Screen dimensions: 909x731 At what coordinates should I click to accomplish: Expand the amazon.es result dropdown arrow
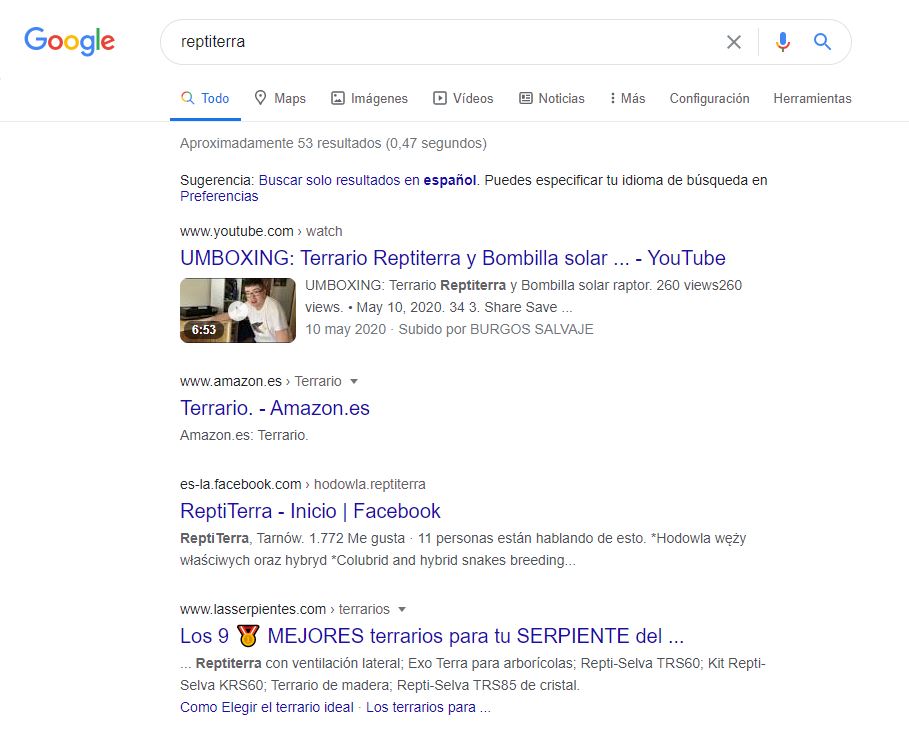click(x=354, y=381)
